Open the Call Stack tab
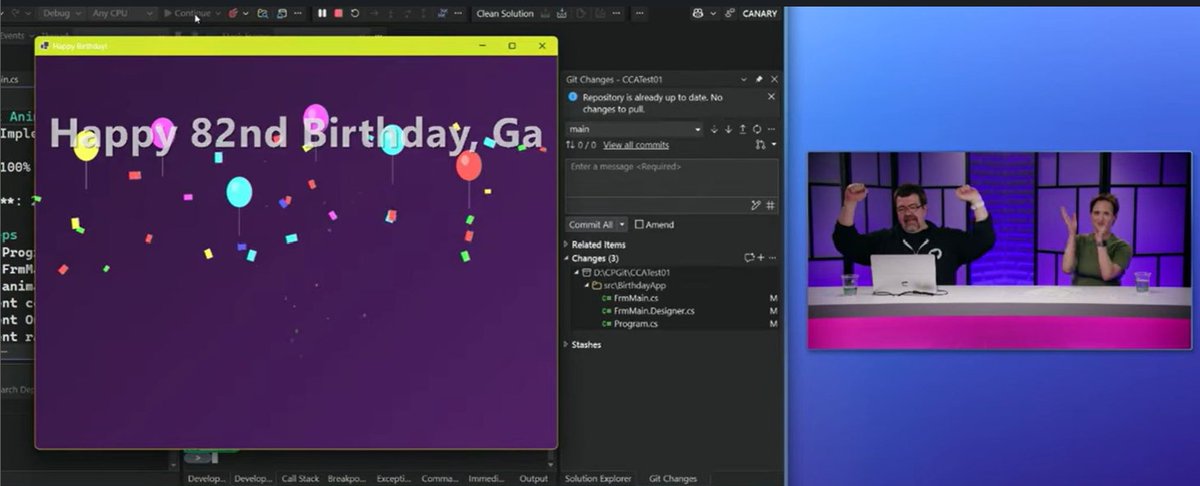Image resolution: width=1200 pixels, height=486 pixels. pyautogui.click(x=300, y=478)
